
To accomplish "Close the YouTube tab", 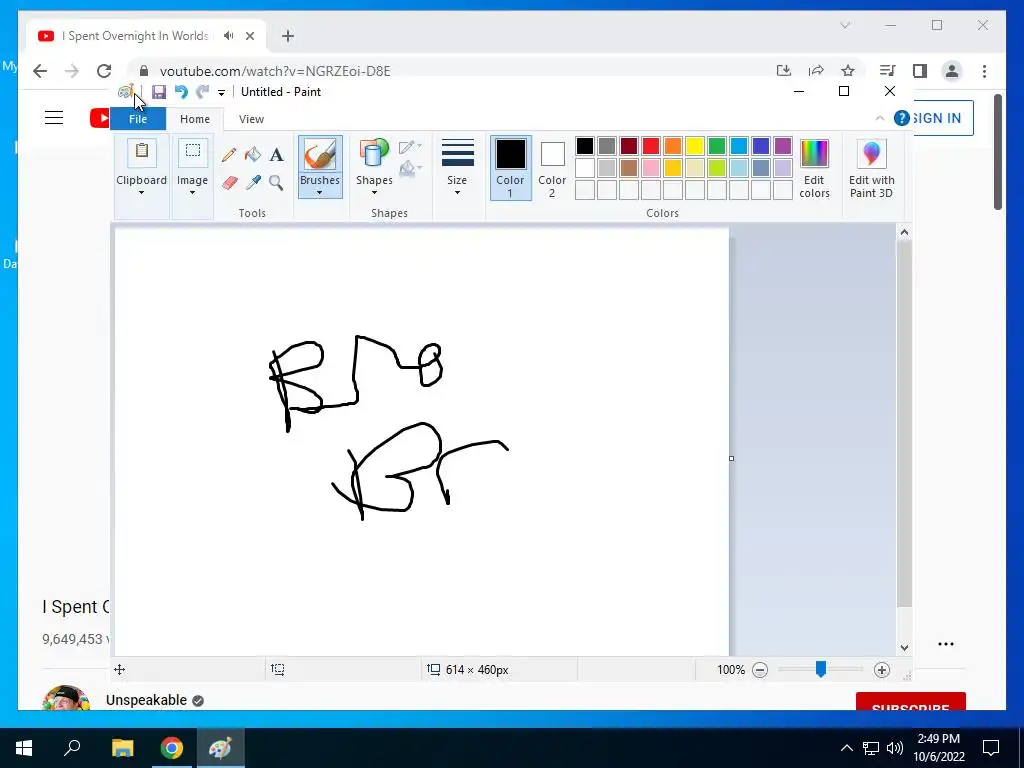I will (x=249, y=36).
